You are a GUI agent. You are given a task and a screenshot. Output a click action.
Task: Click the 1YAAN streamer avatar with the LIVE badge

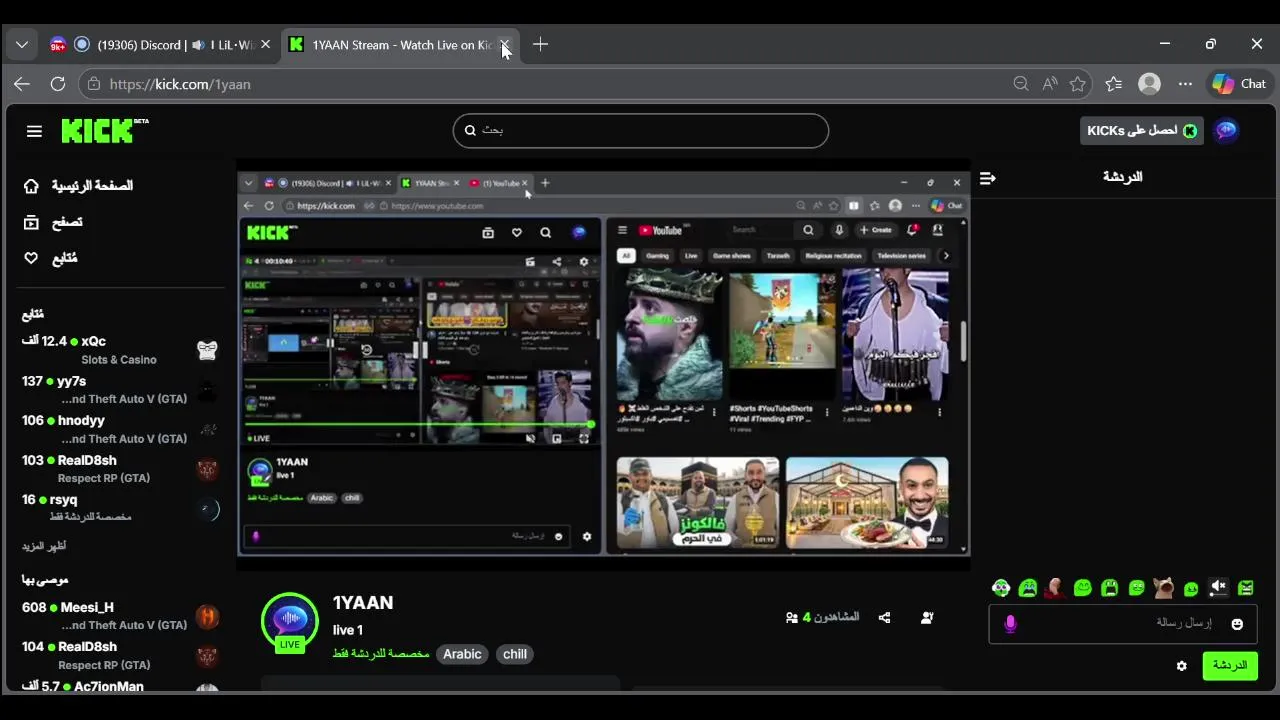290,622
